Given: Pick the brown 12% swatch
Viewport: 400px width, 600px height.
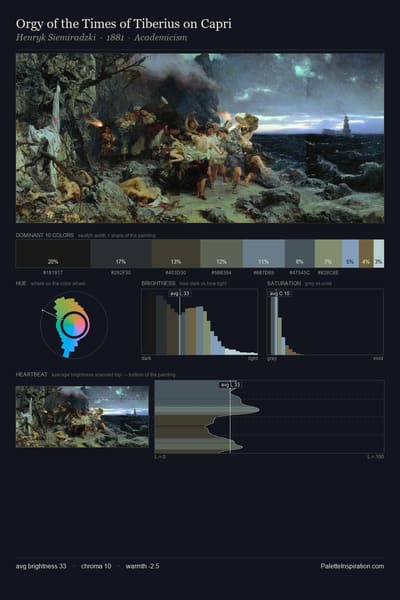Looking at the screenshot, I should click(x=176, y=253).
